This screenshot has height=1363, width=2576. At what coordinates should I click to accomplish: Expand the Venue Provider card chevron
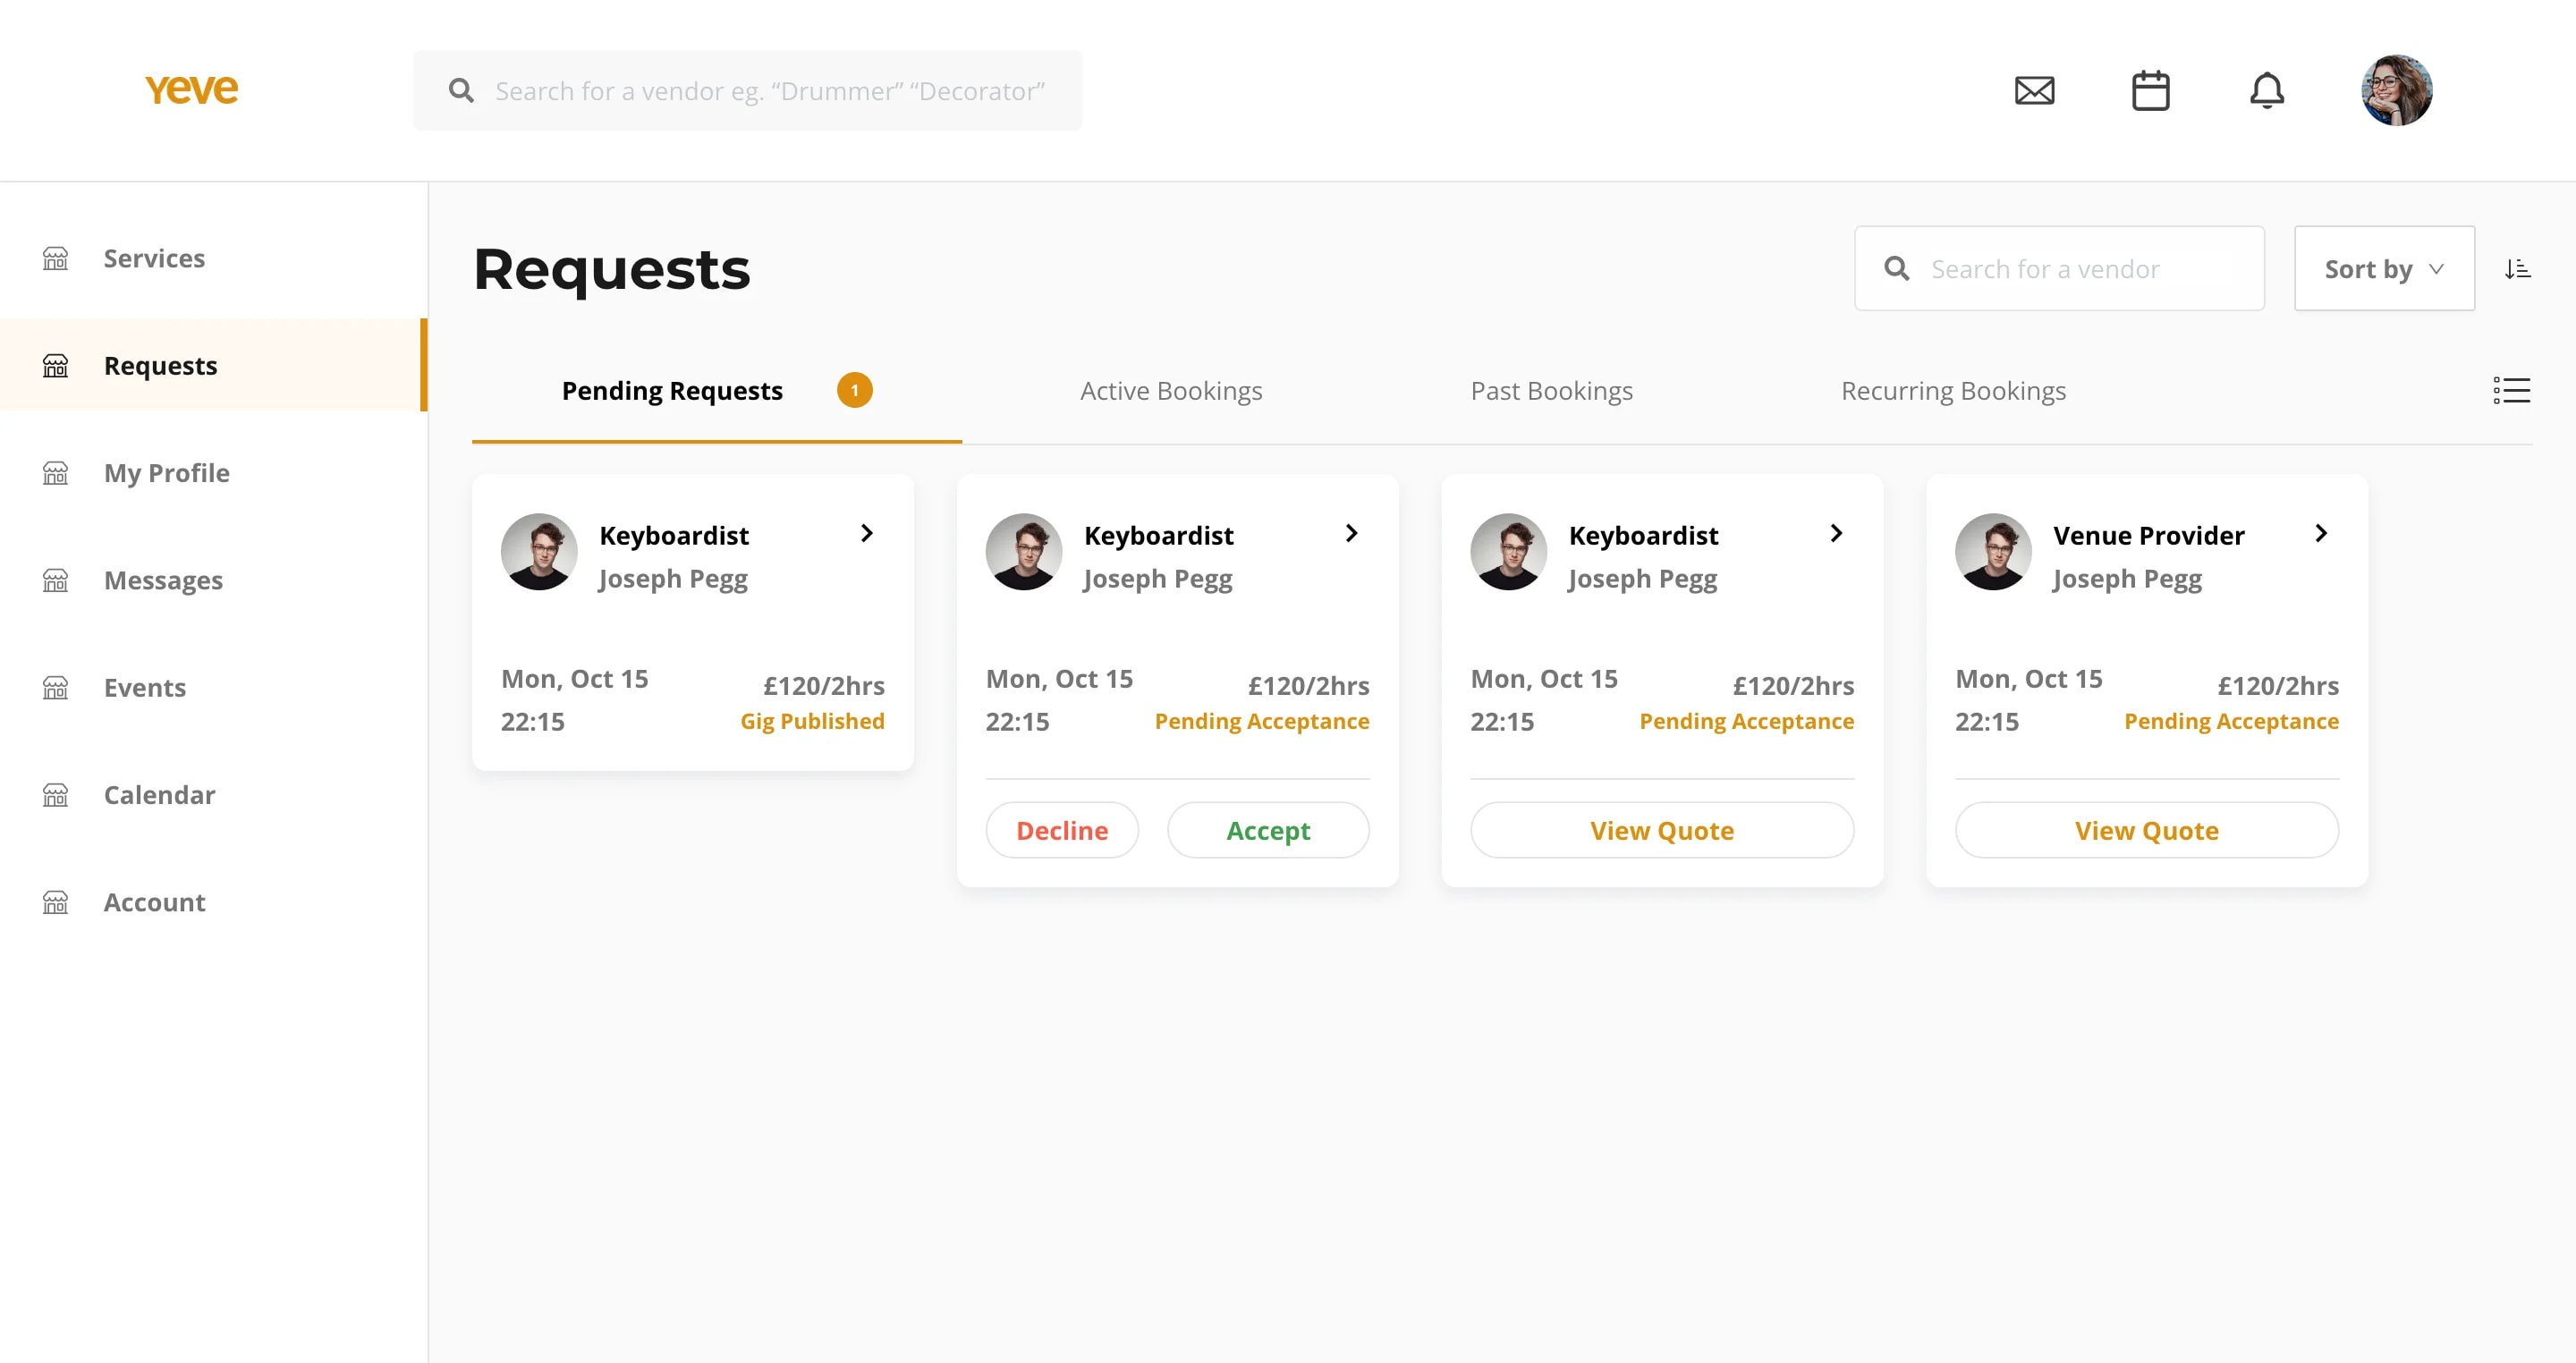point(2320,534)
